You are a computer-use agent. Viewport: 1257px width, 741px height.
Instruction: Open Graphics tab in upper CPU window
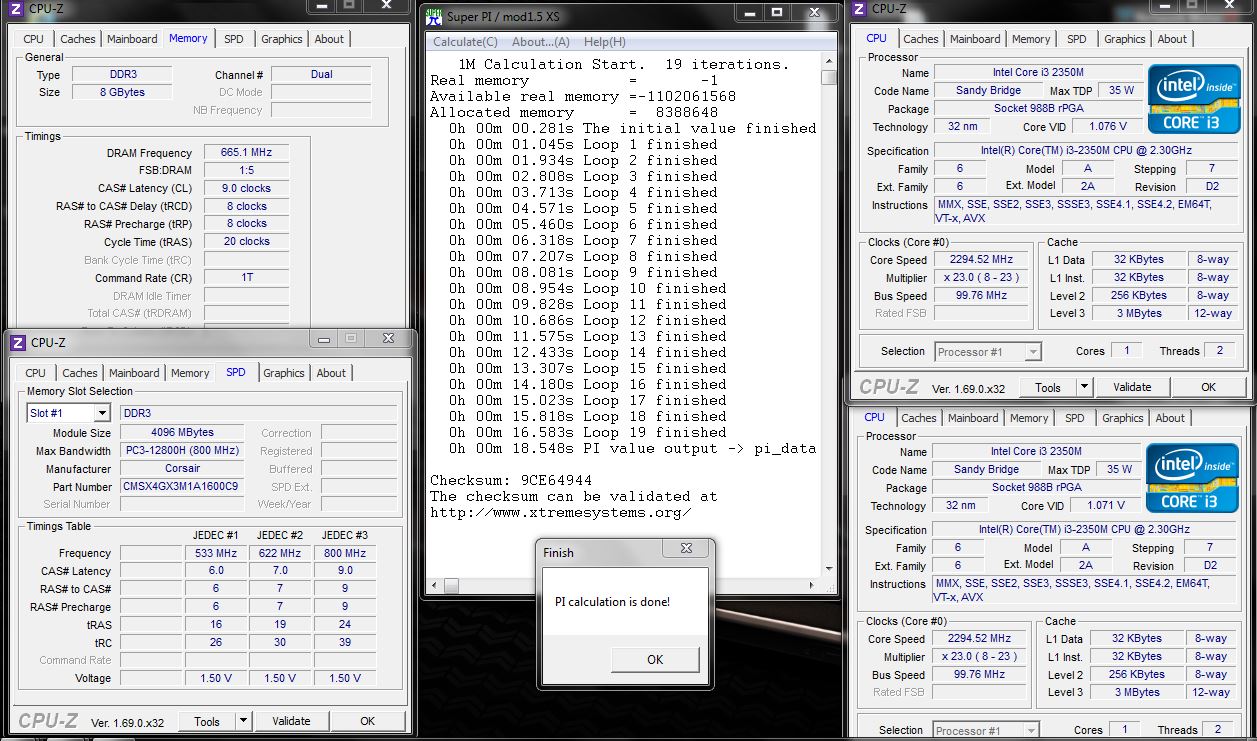pos(1125,39)
